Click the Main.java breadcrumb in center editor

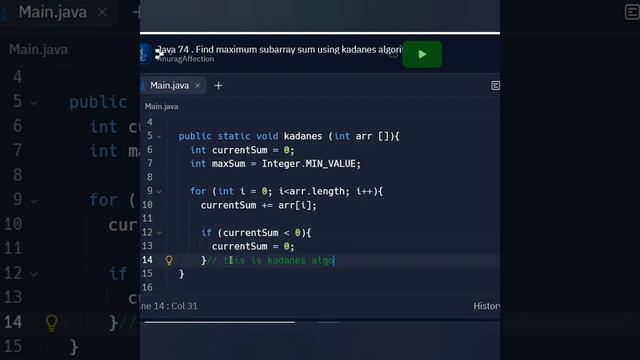coord(162,107)
